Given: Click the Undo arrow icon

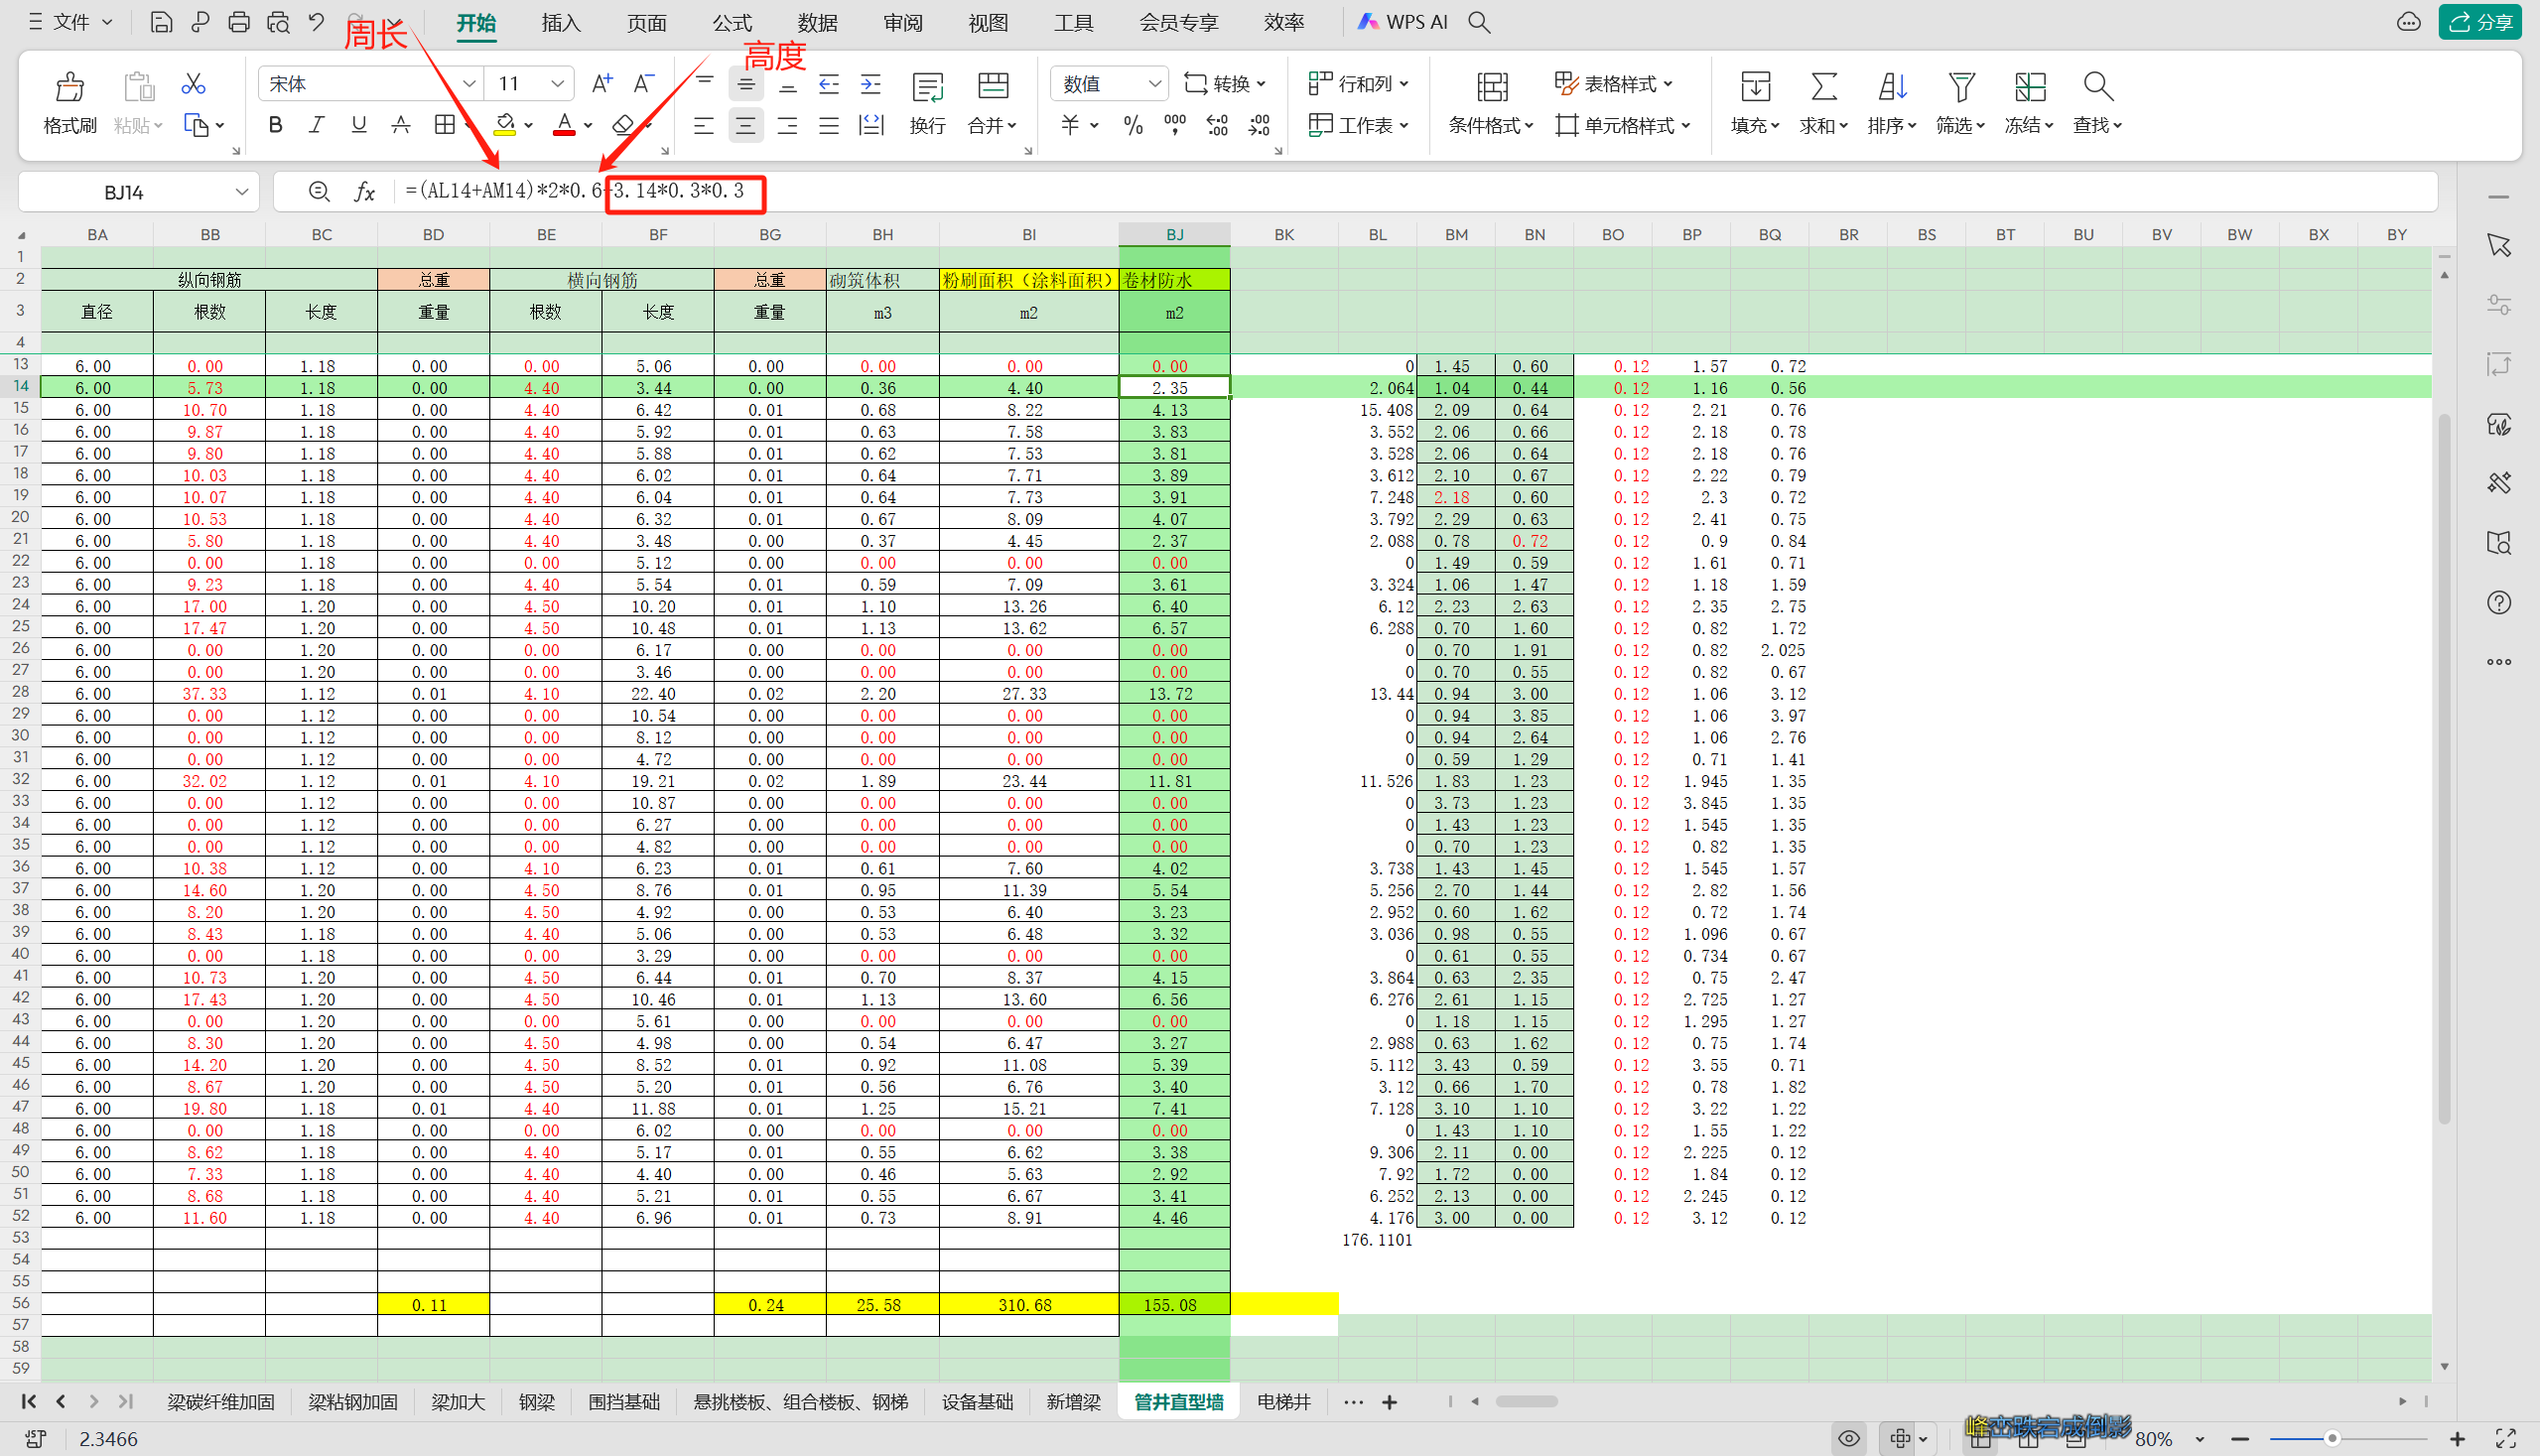Looking at the screenshot, I should click(x=317, y=22).
